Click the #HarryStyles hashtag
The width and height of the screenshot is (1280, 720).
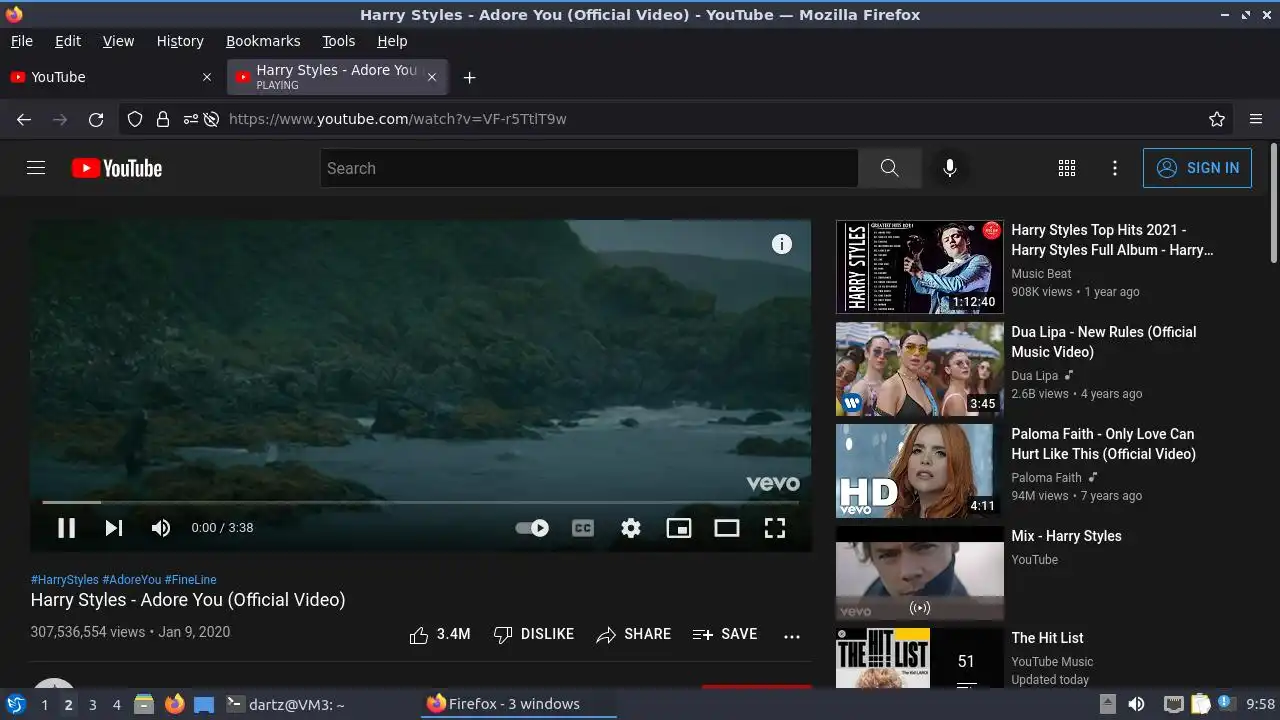(x=65, y=580)
